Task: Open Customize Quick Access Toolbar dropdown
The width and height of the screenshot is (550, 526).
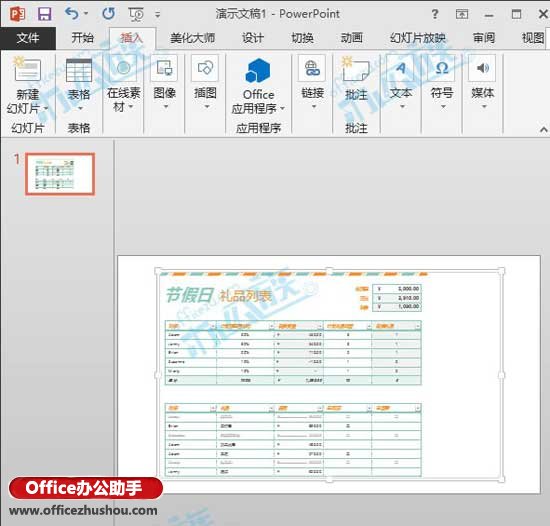Action: (157, 15)
